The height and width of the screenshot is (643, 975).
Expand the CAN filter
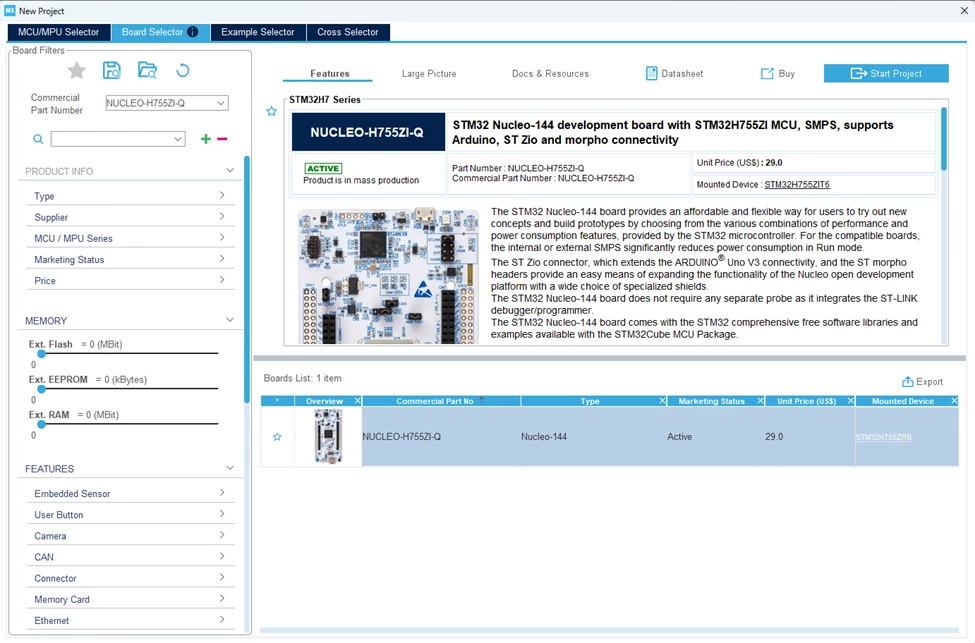pyautogui.click(x=222, y=556)
